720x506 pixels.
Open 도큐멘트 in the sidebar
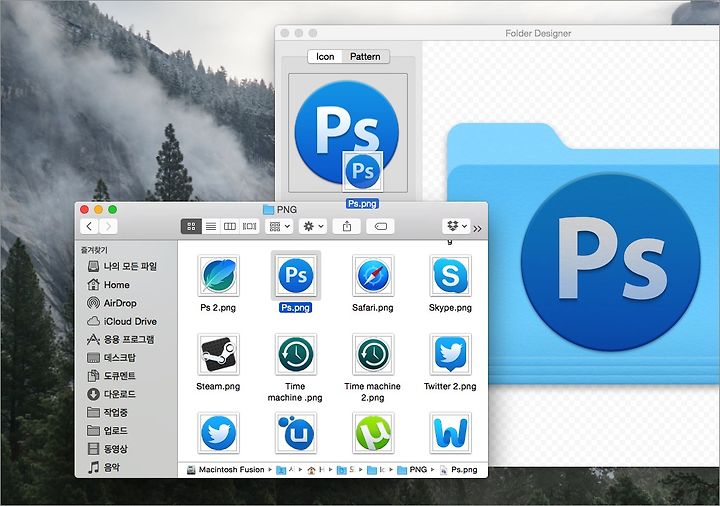111,376
